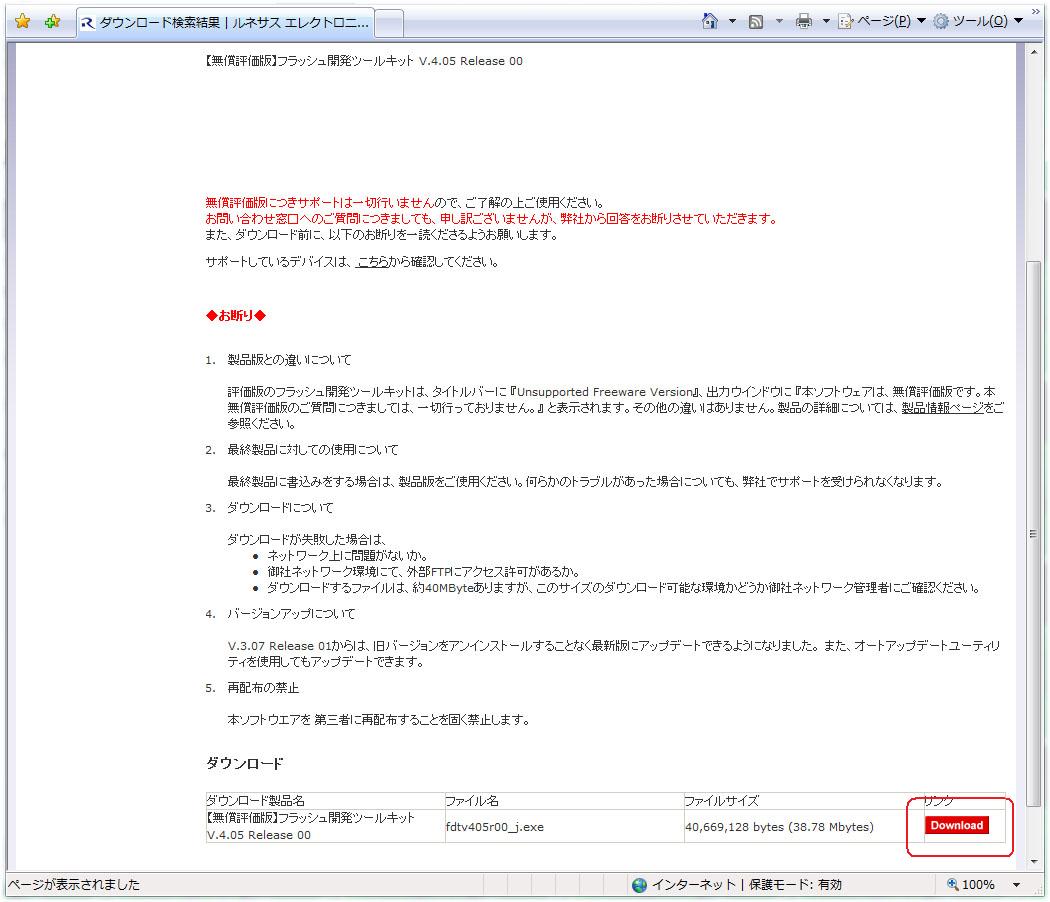Select the ダウンロード検索結果 tab

(x=225, y=22)
